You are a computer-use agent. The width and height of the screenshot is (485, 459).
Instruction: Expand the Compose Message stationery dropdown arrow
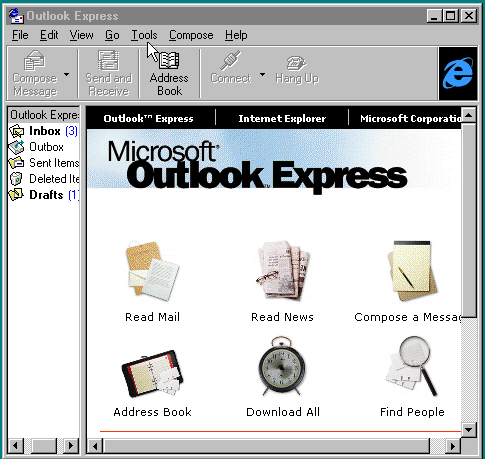click(x=67, y=74)
